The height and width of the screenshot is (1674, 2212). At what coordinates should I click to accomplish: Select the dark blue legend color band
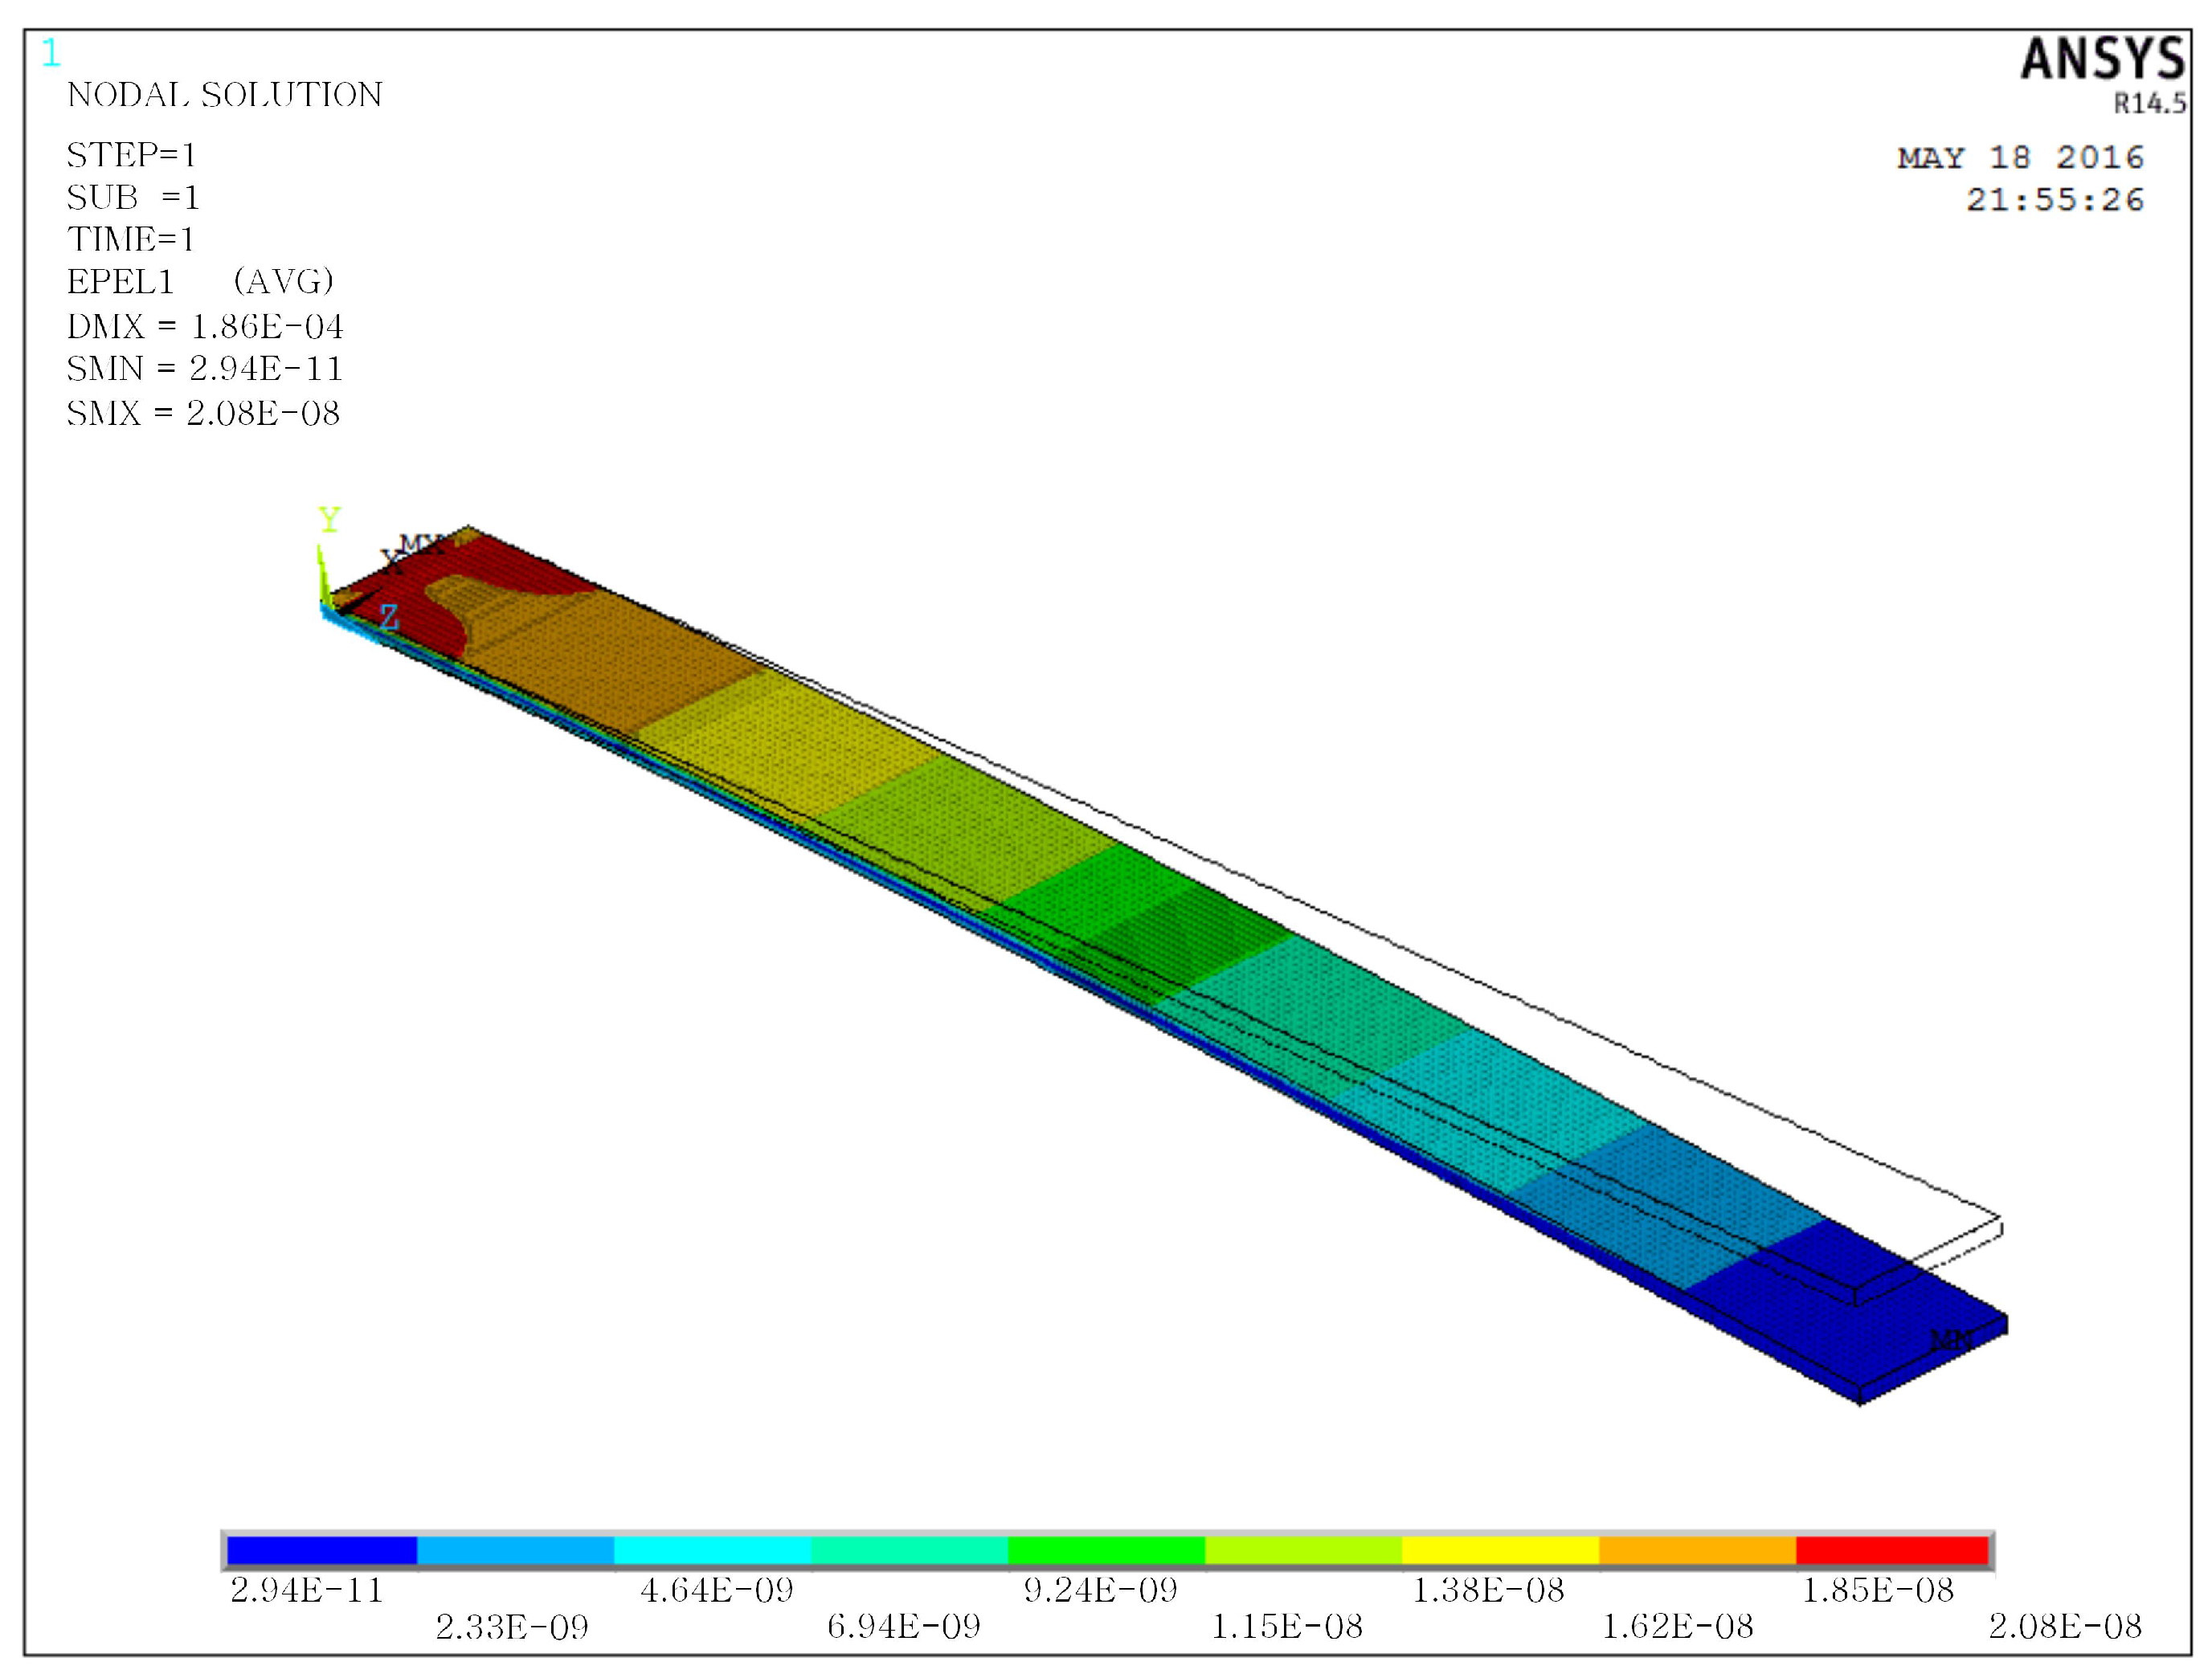click(321, 1550)
